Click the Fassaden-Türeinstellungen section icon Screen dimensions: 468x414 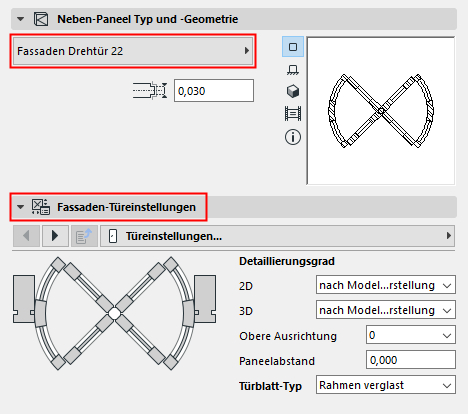coord(41,207)
